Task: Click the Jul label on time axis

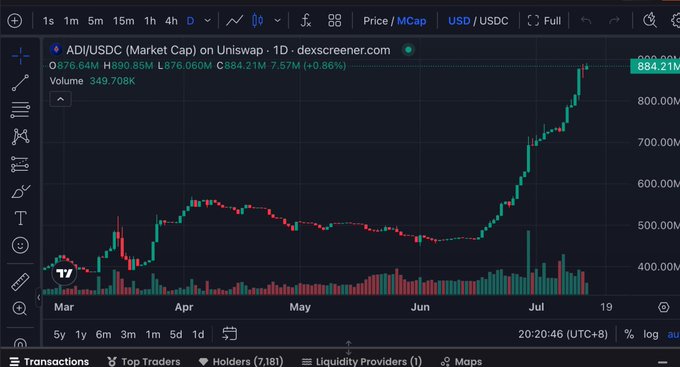Action: [x=536, y=307]
